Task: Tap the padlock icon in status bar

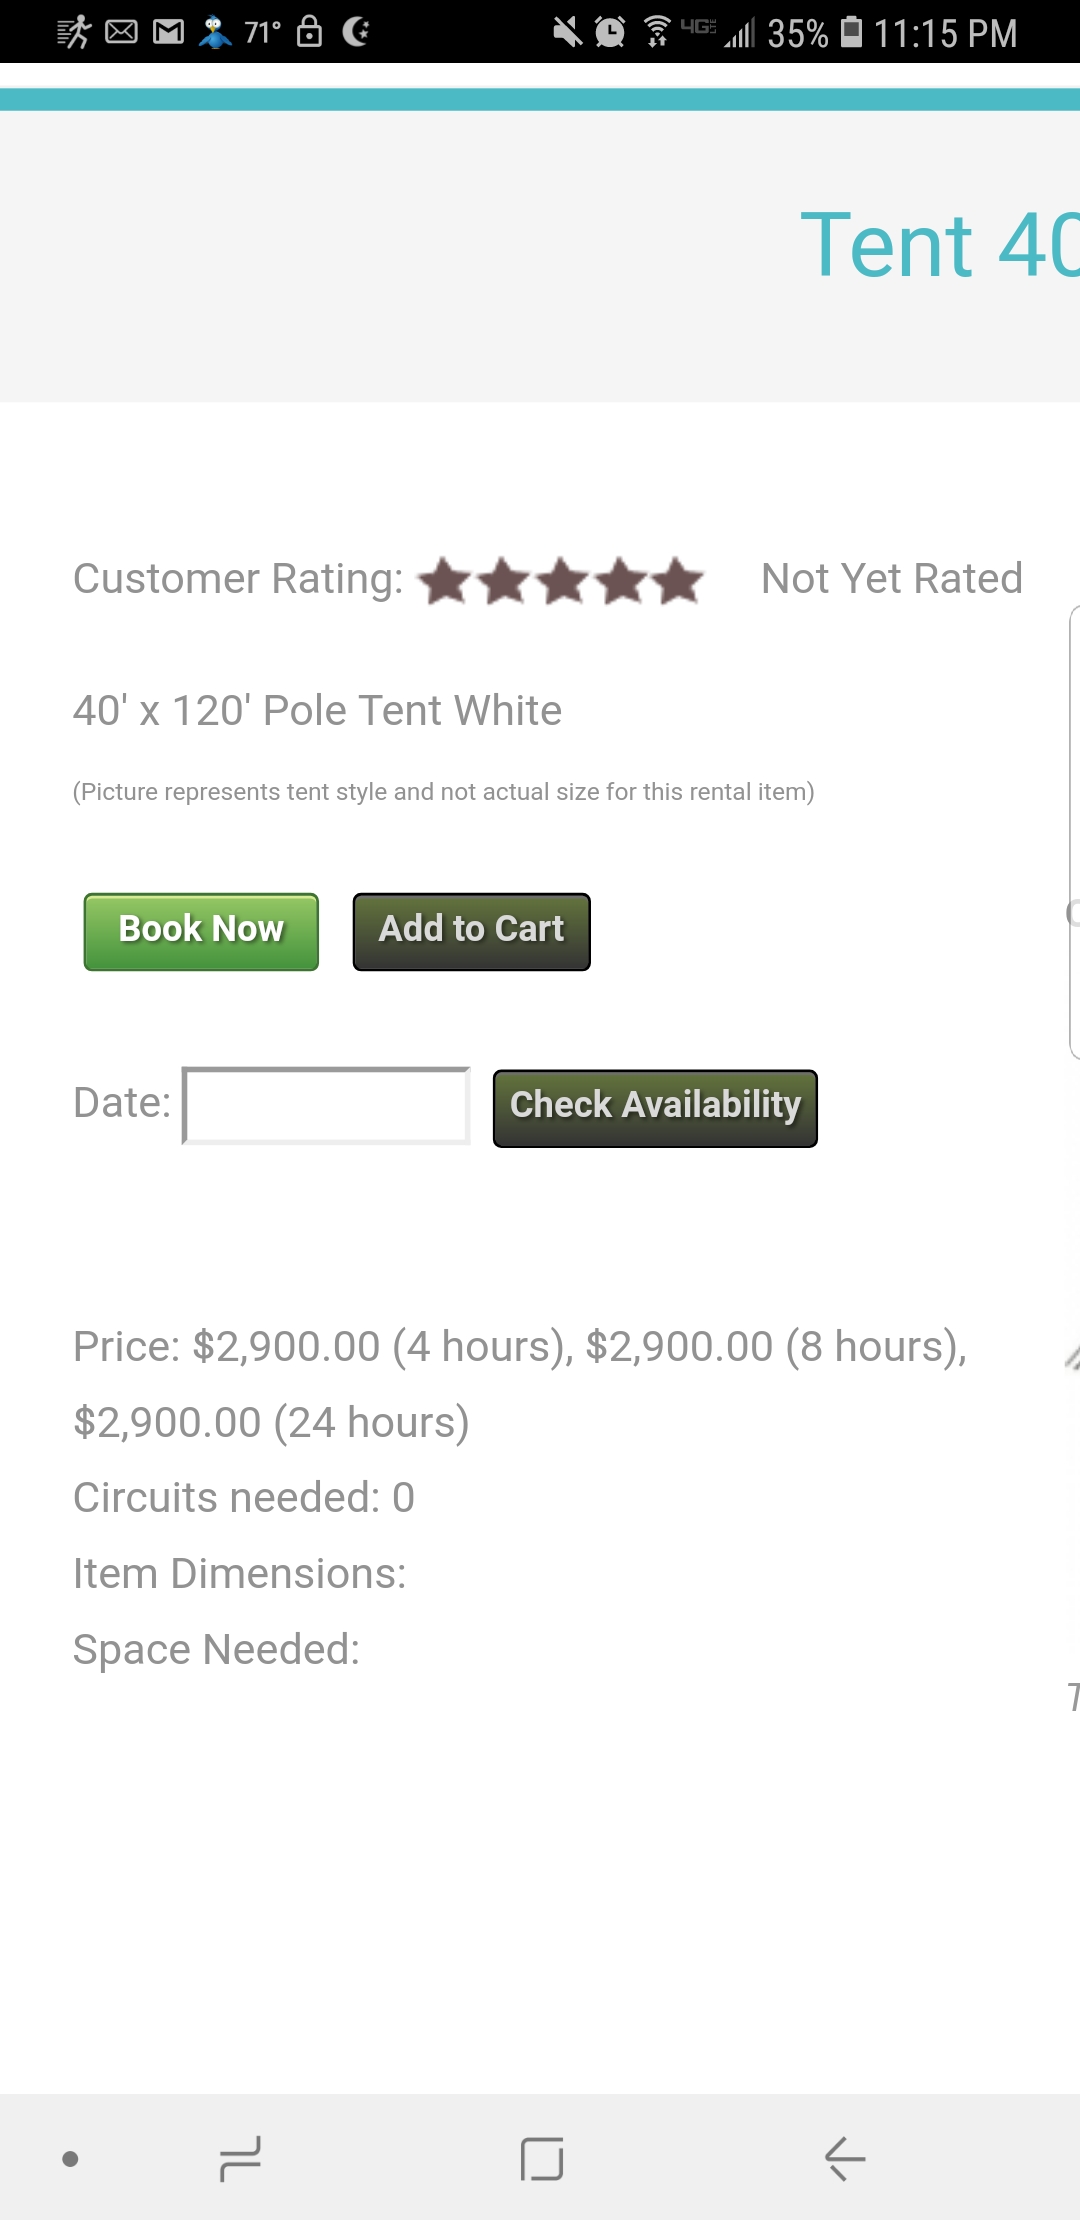Action: click(310, 32)
